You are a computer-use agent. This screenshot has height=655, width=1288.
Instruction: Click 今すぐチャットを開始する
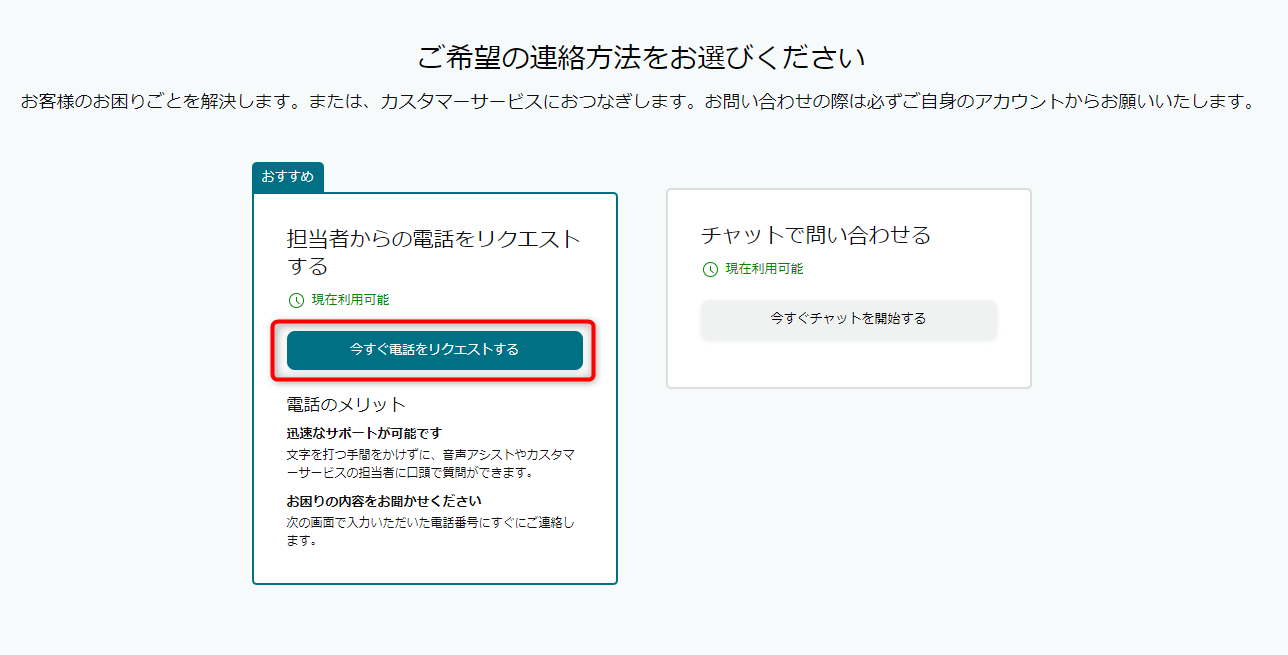(x=848, y=319)
